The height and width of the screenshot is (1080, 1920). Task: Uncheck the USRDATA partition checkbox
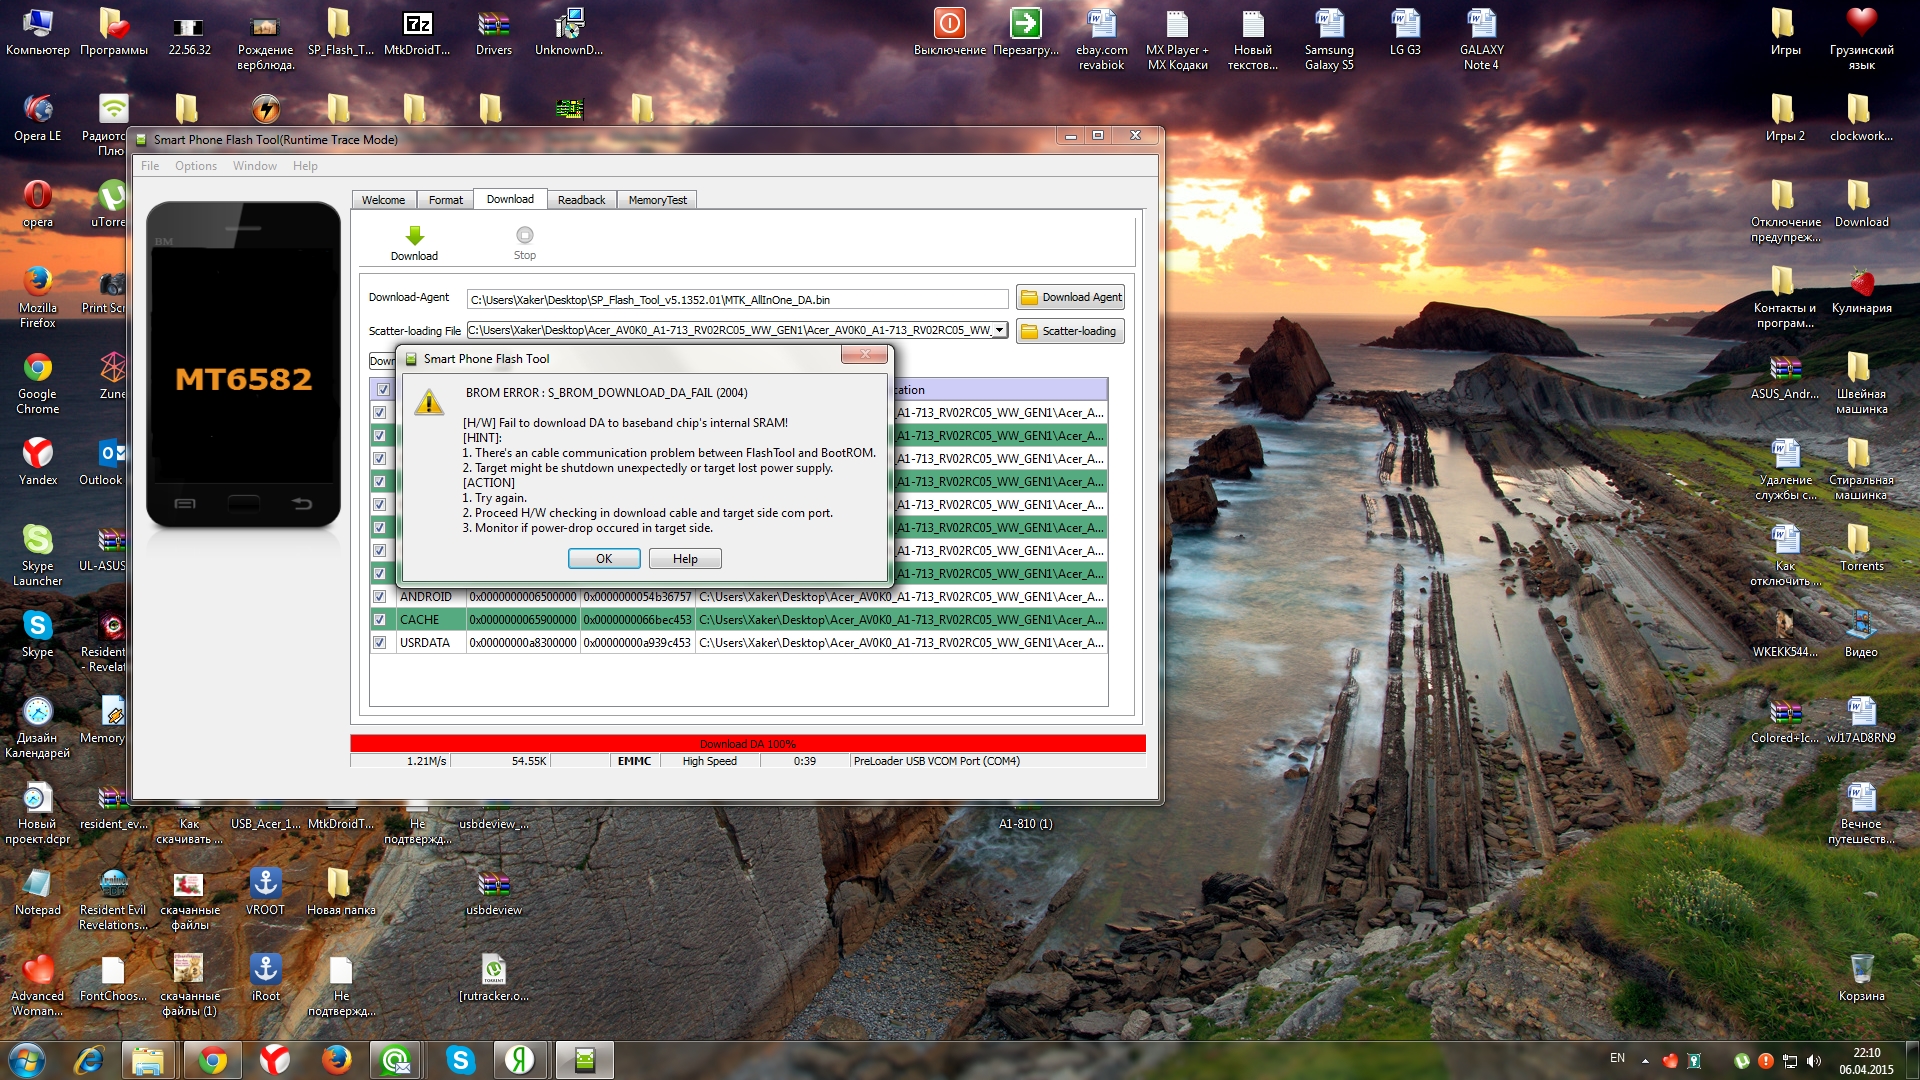click(380, 643)
